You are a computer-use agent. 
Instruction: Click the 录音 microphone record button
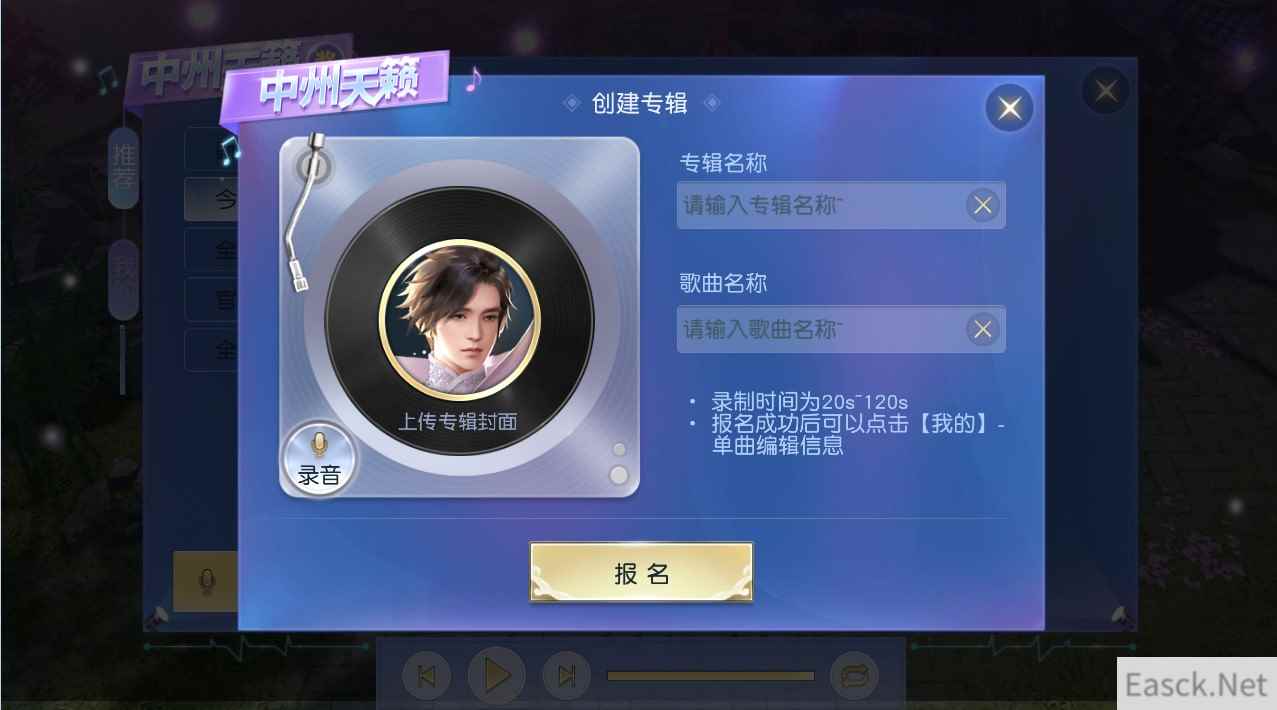pos(319,458)
